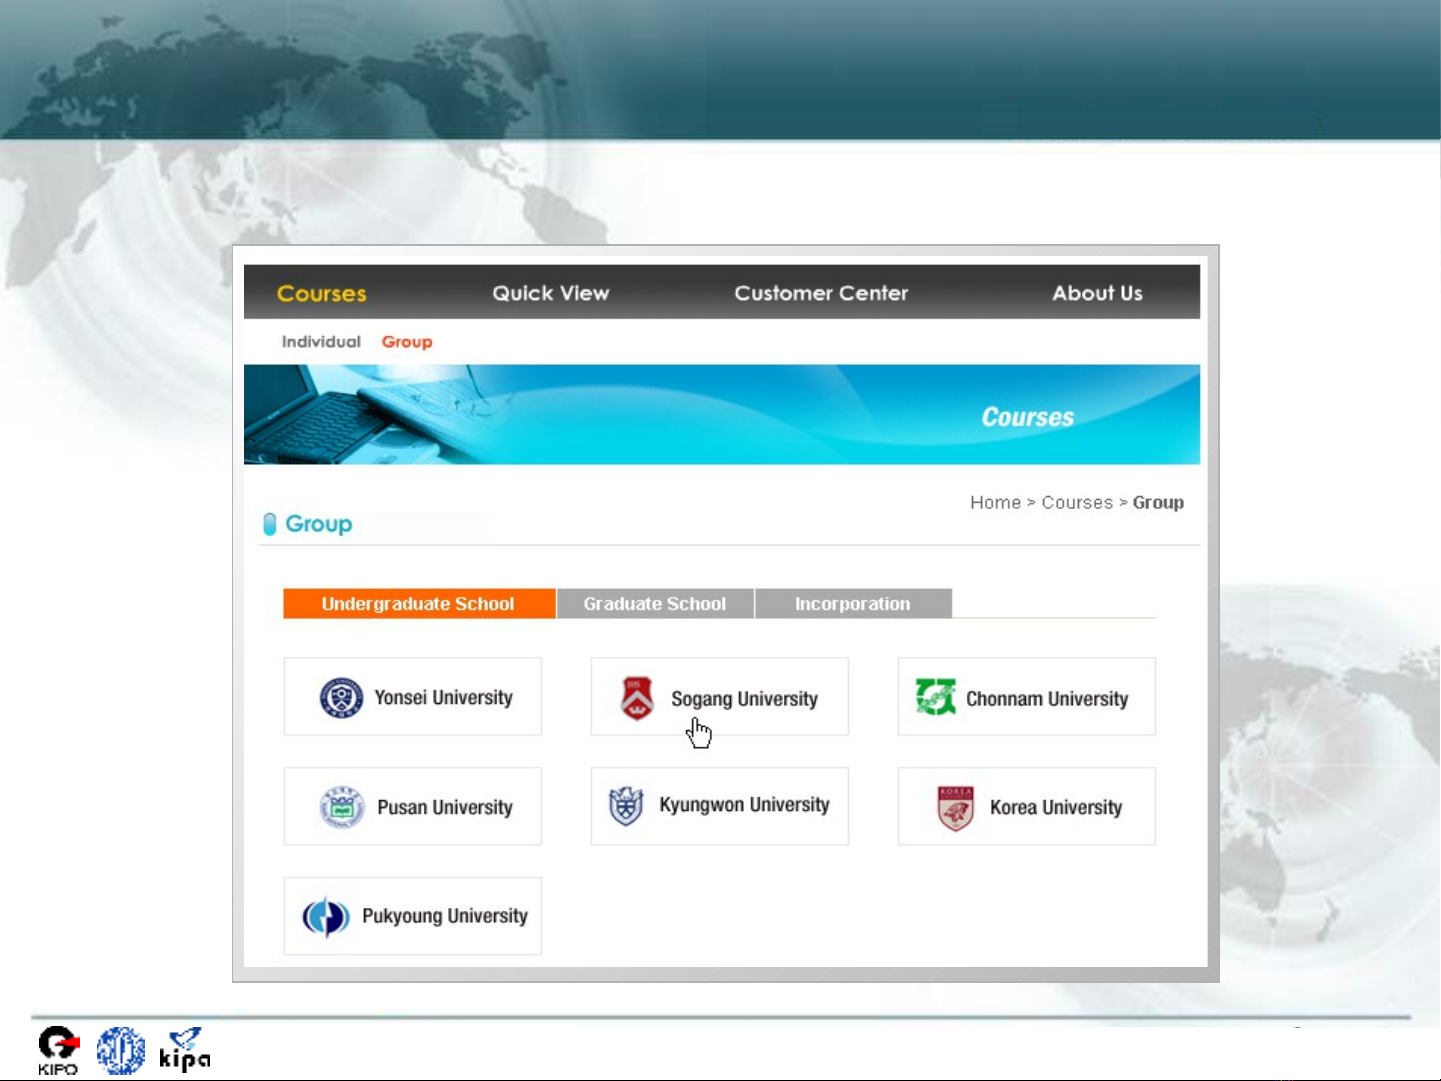1441x1081 pixels.
Task: Select the Group submenu item
Action: (407, 342)
